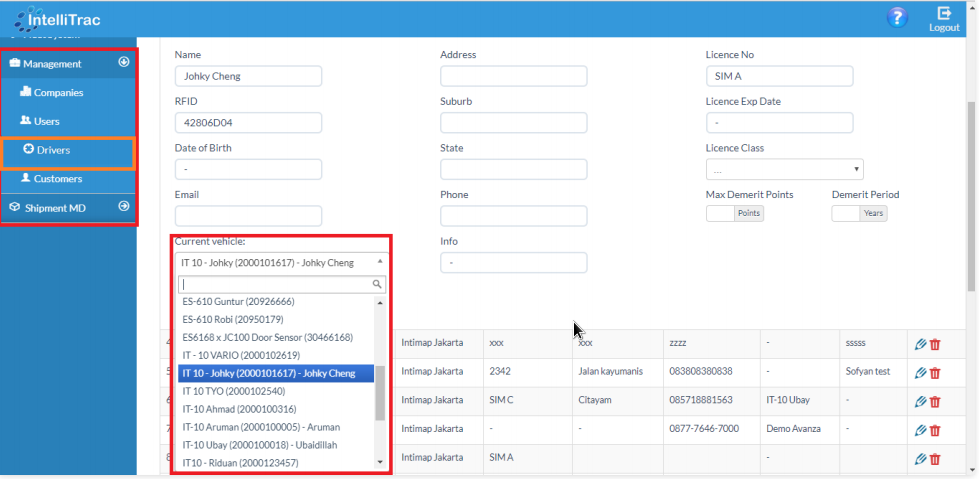979x479 pixels.
Task: Click the Max Demerit Points field
Action: pos(719,213)
